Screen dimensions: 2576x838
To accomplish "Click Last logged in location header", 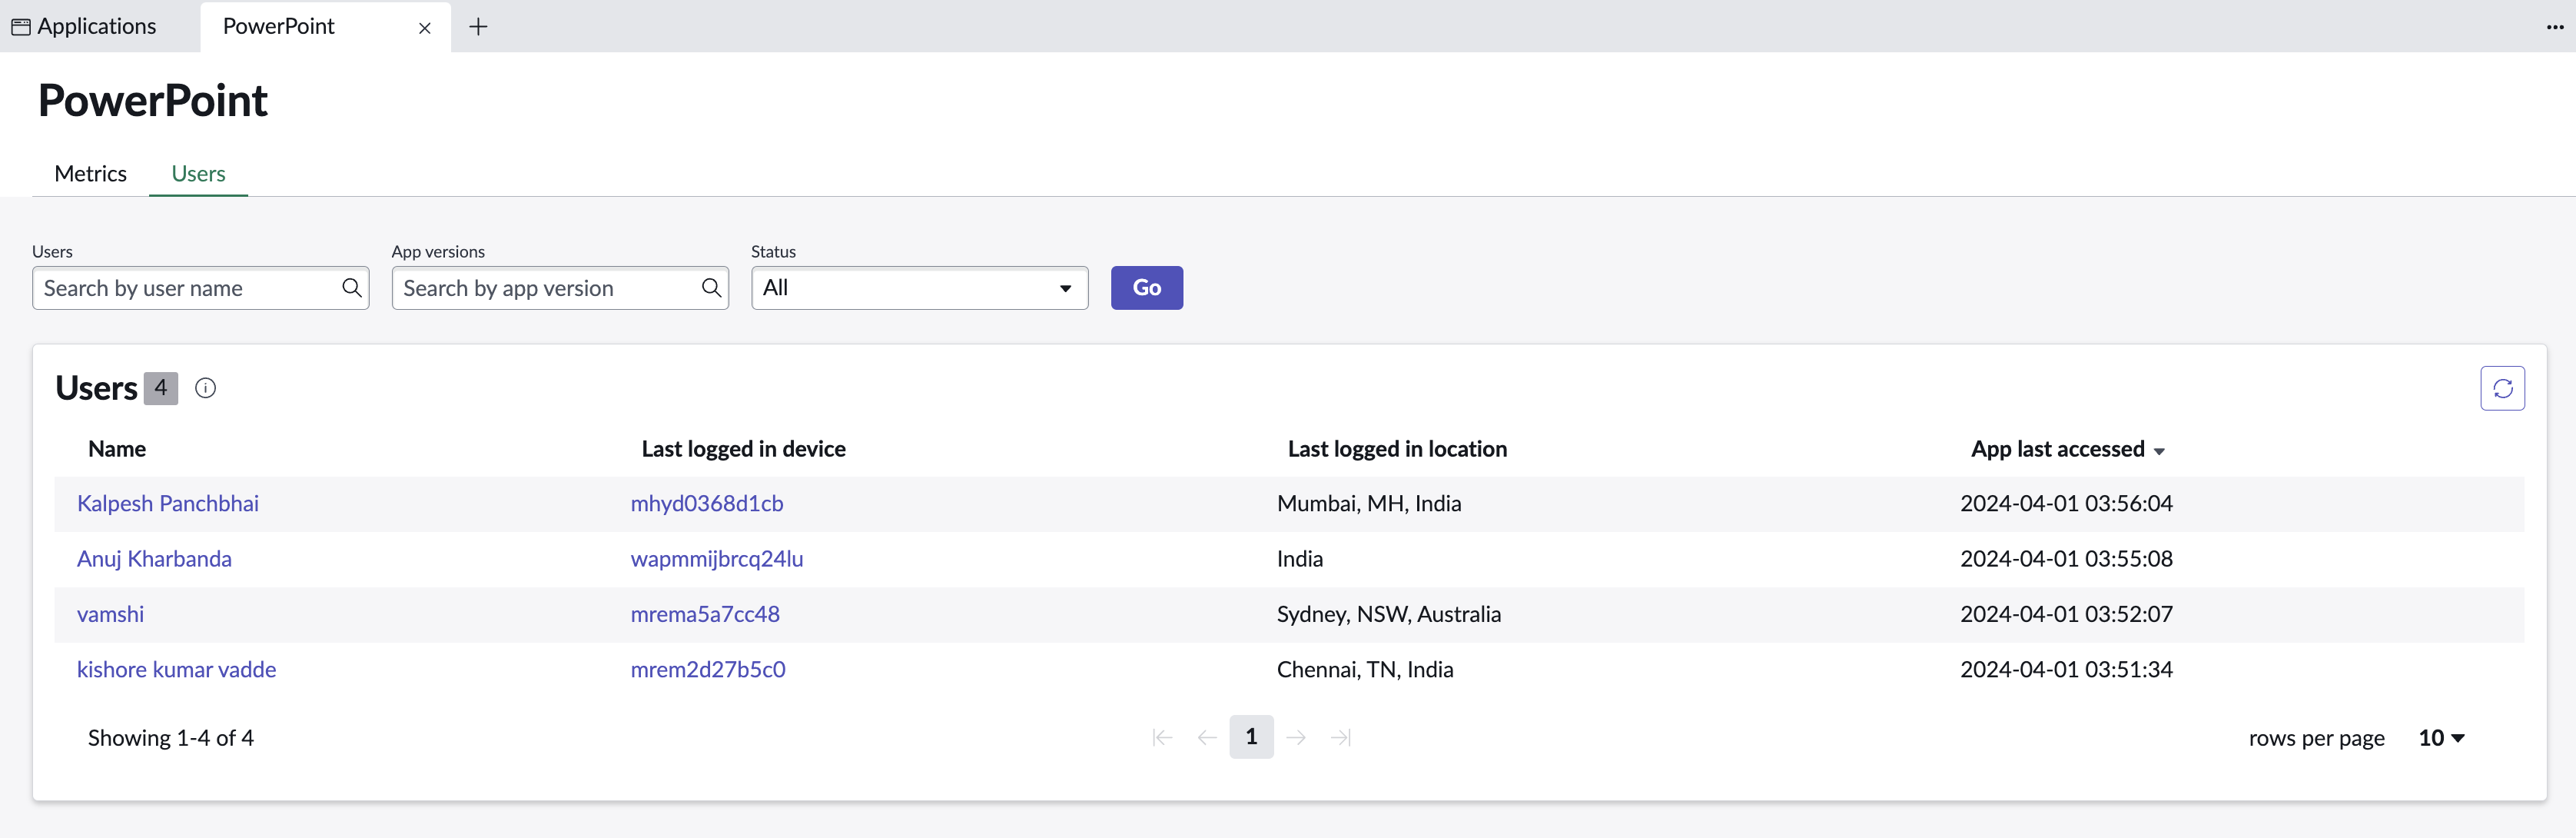I will pyautogui.click(x=1397, y=449).
